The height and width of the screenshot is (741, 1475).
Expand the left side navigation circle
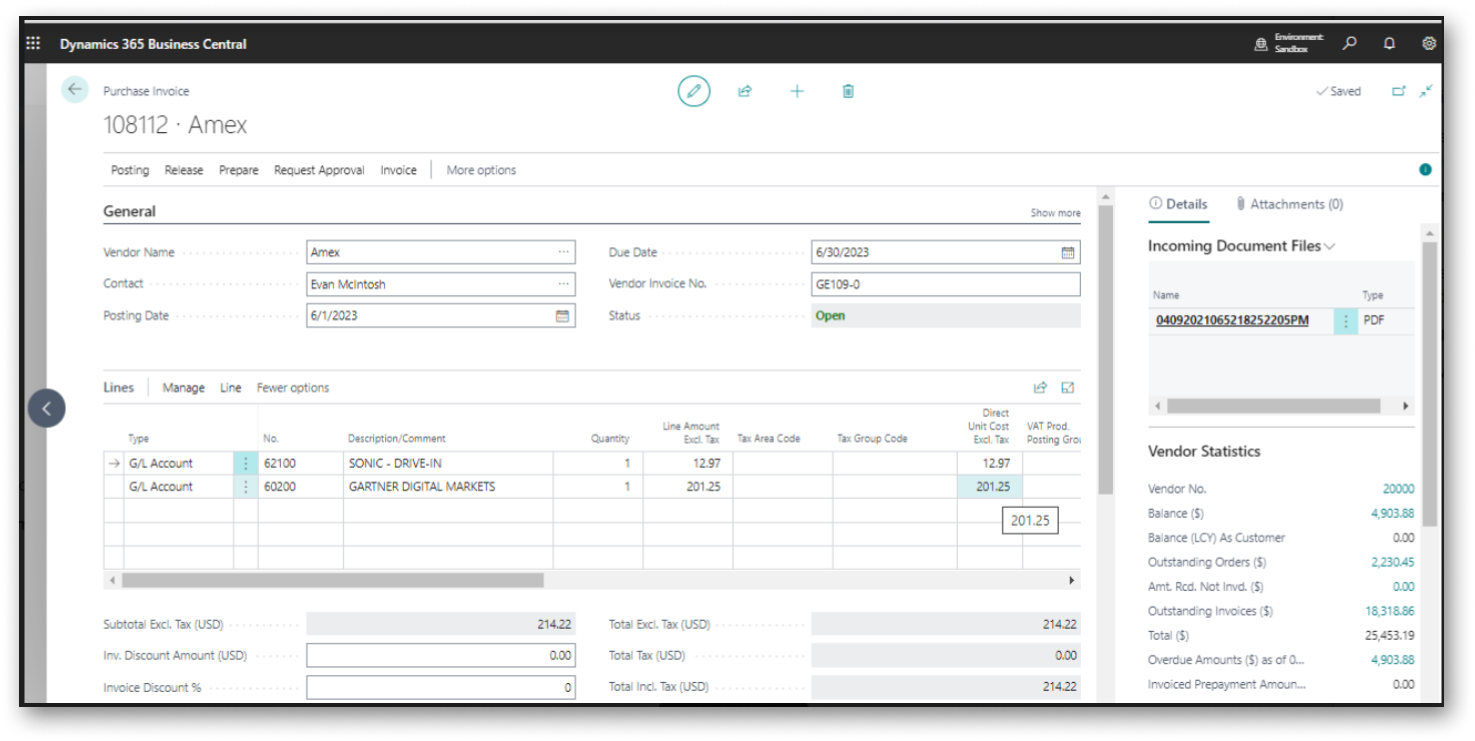pos(47,408)
